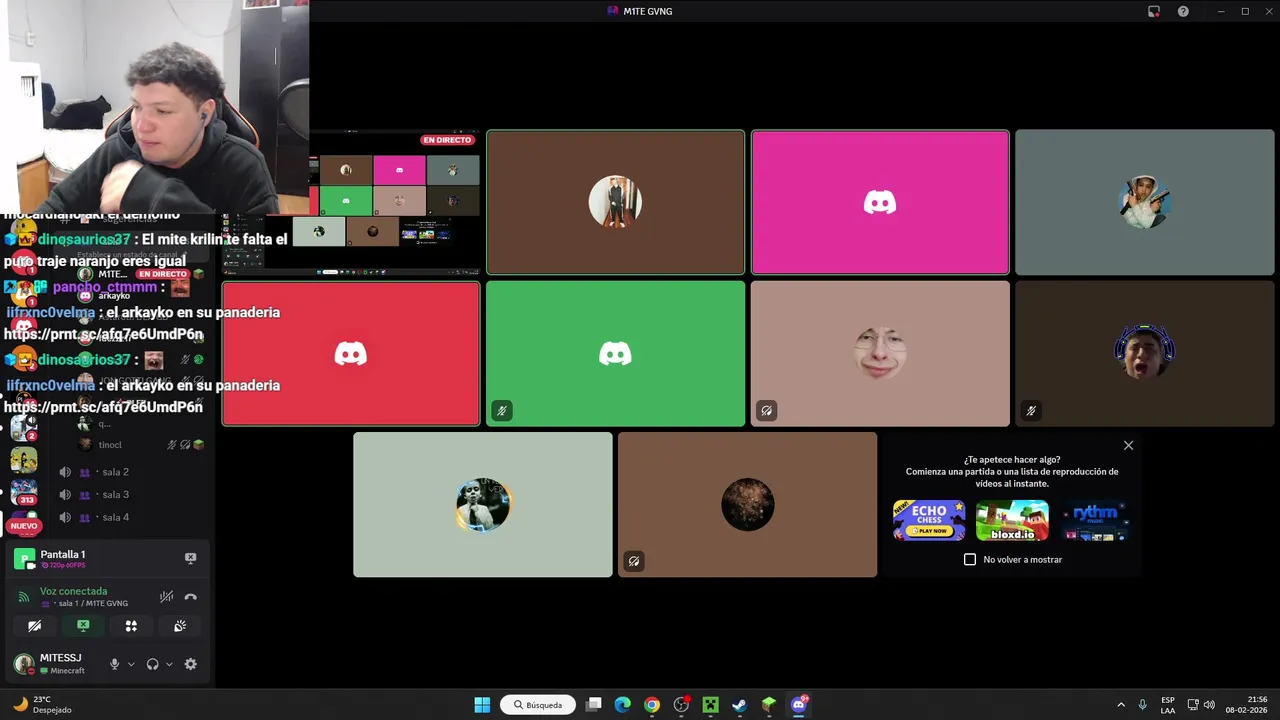Toggle noise suppression icon
This screenshot has height=720, width=1280.
pos(166,597)
